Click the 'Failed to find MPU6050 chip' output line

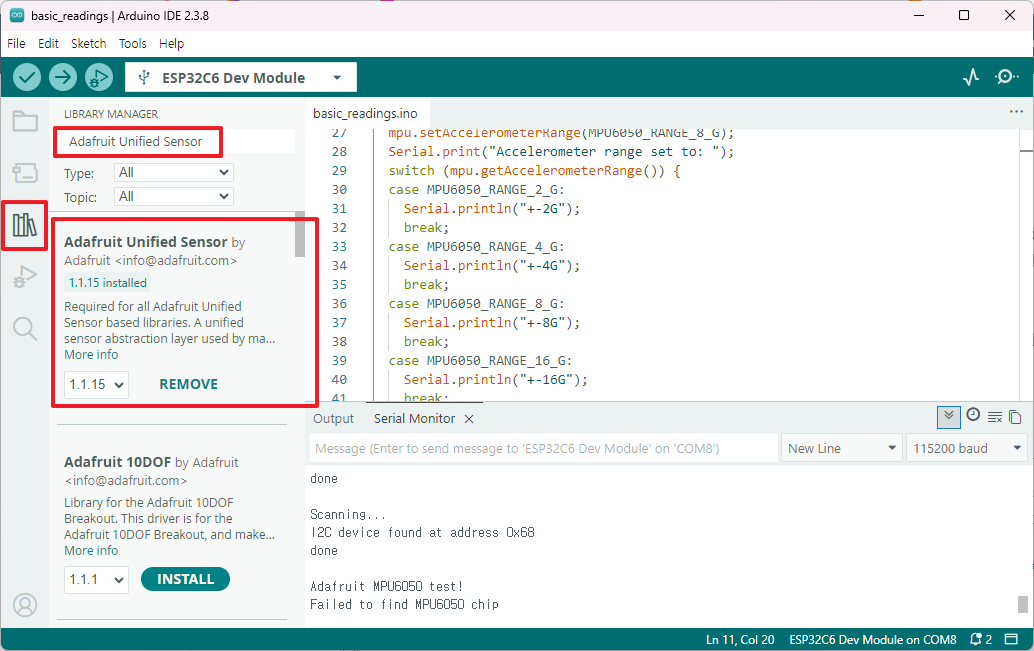(404, 604)
